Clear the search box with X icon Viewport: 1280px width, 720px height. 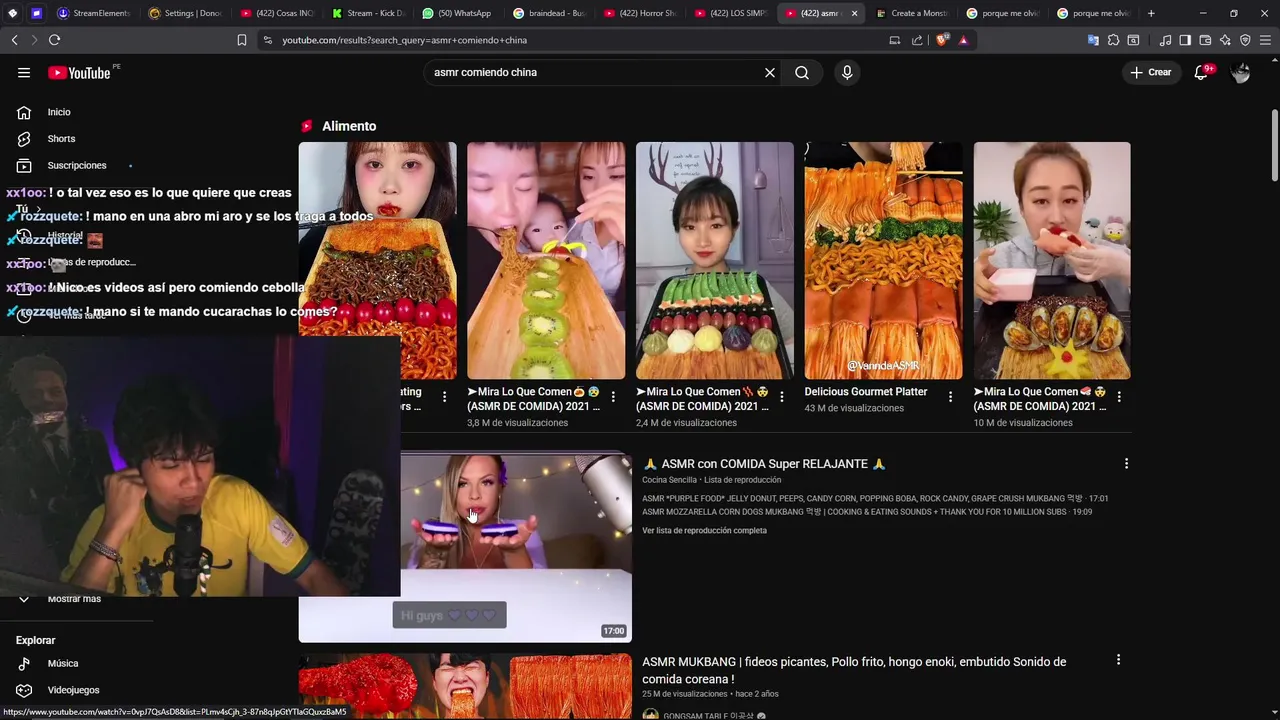770,72
